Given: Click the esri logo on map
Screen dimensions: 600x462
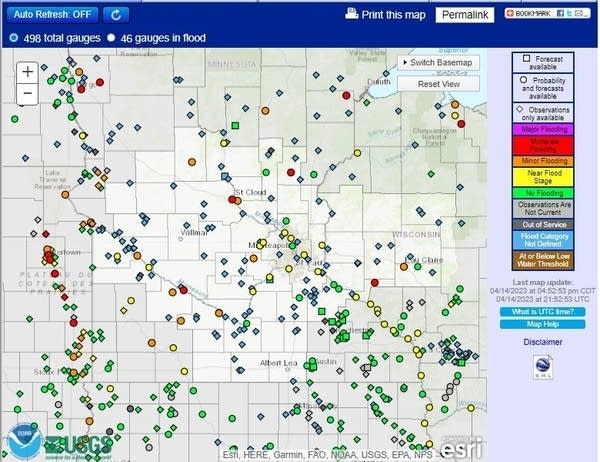Looking at the screenshot, I should 462,448.
